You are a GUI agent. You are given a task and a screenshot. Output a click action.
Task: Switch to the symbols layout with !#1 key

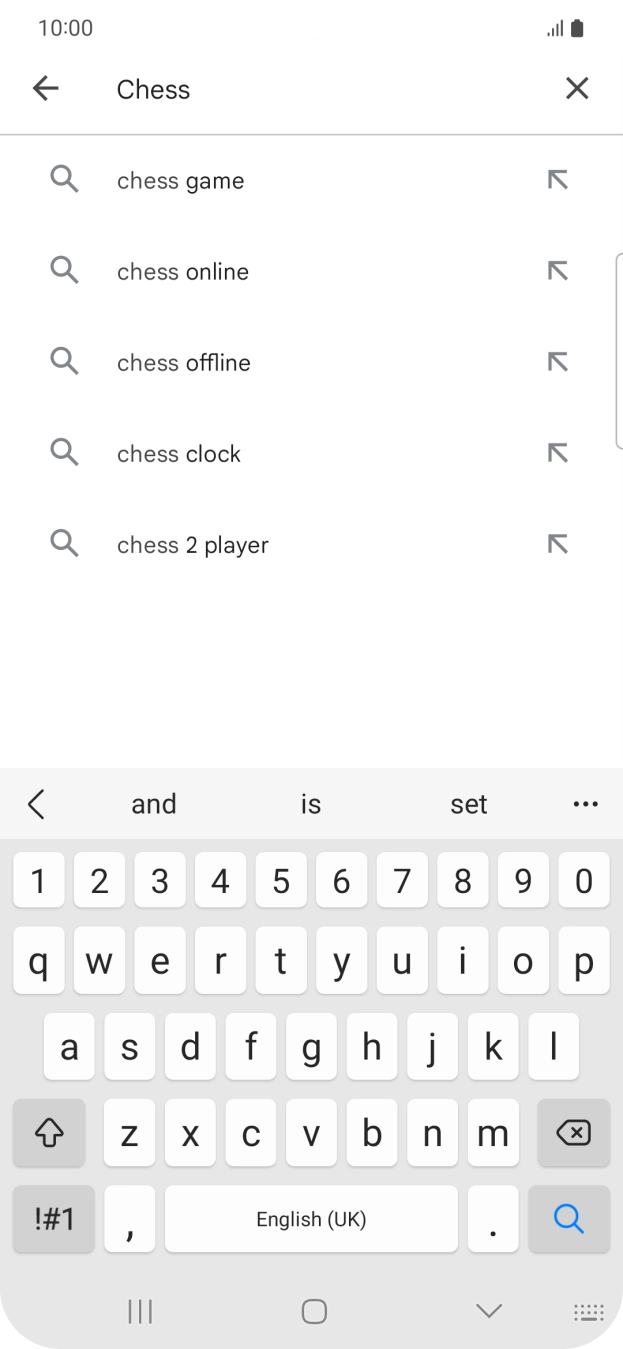pos(49,1219)
